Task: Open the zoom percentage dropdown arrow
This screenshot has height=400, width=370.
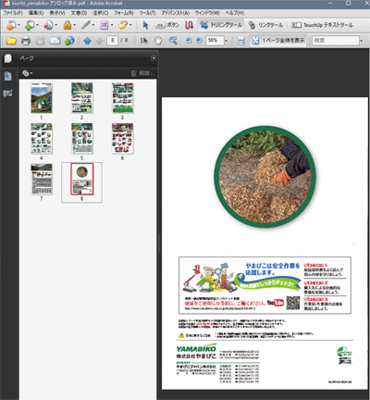Action: [226, 41]
